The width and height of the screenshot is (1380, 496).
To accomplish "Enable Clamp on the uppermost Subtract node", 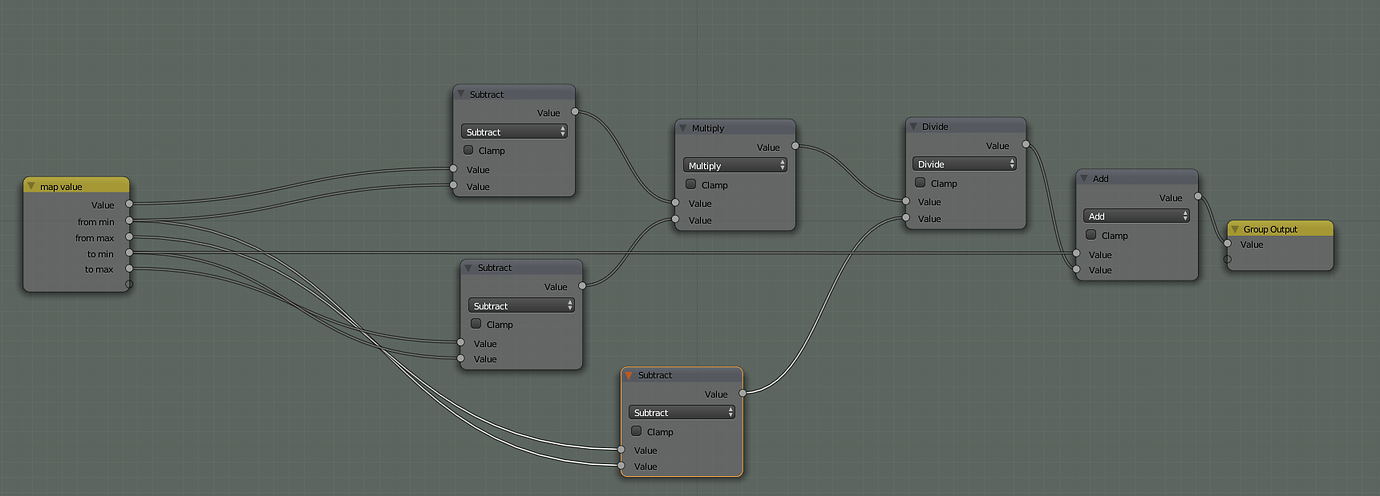I will 469,150.
